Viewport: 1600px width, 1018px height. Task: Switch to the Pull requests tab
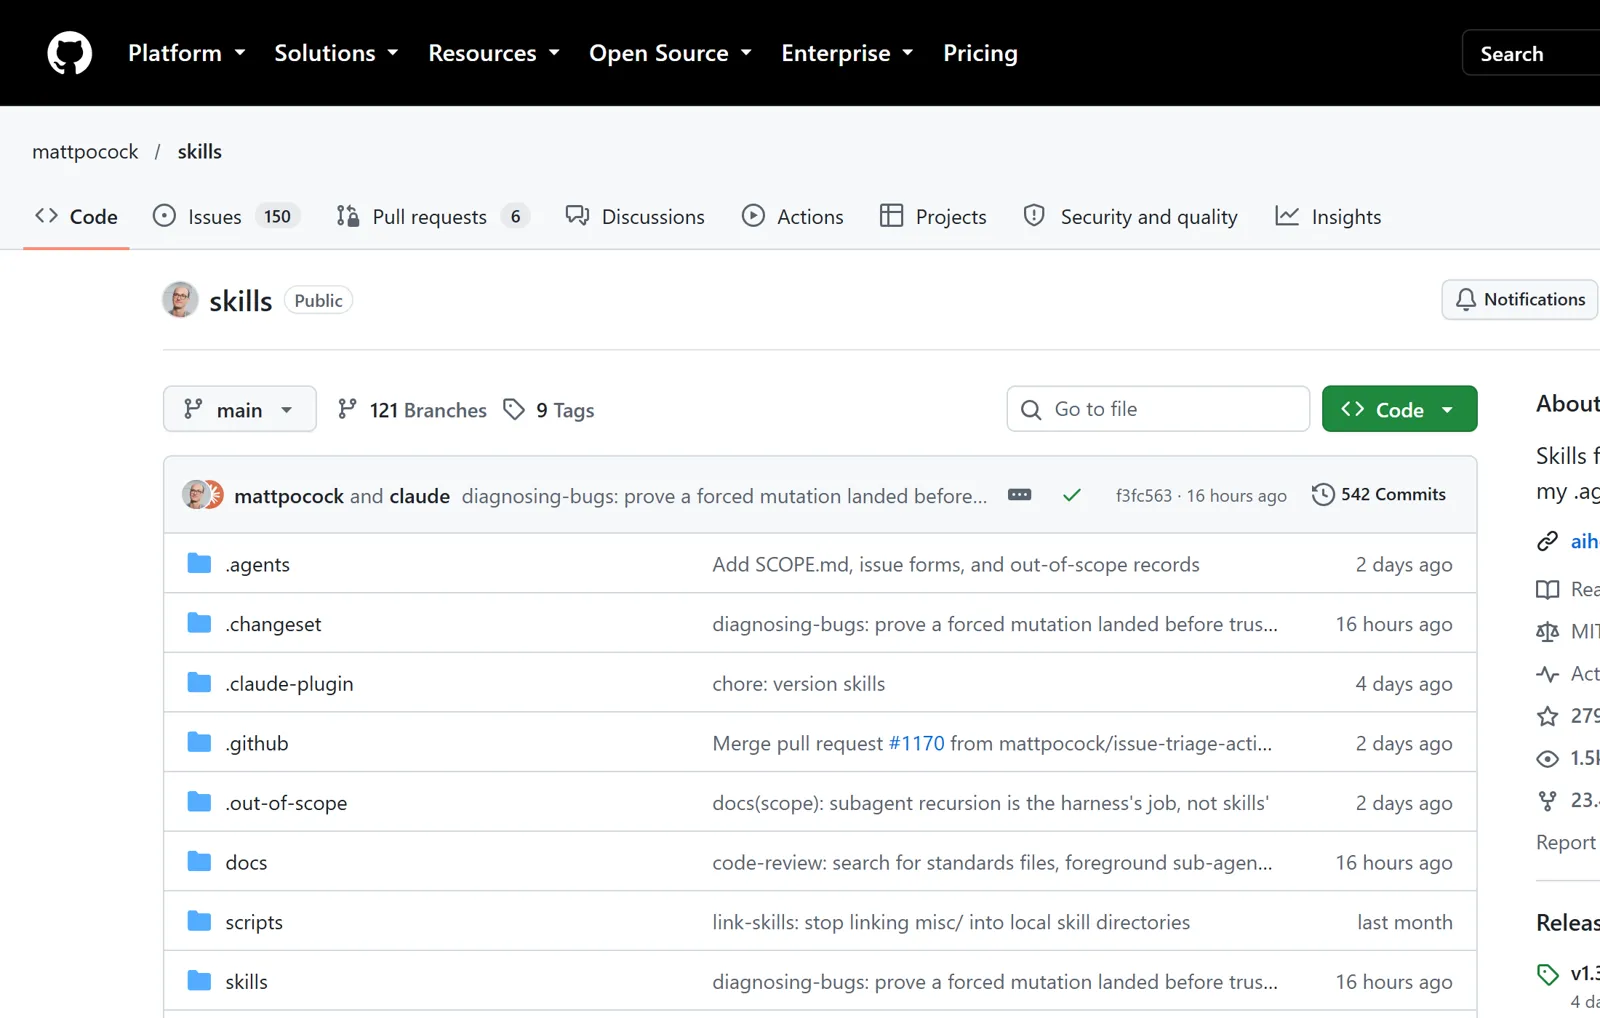pyautogui.click(x=432, y=216)
